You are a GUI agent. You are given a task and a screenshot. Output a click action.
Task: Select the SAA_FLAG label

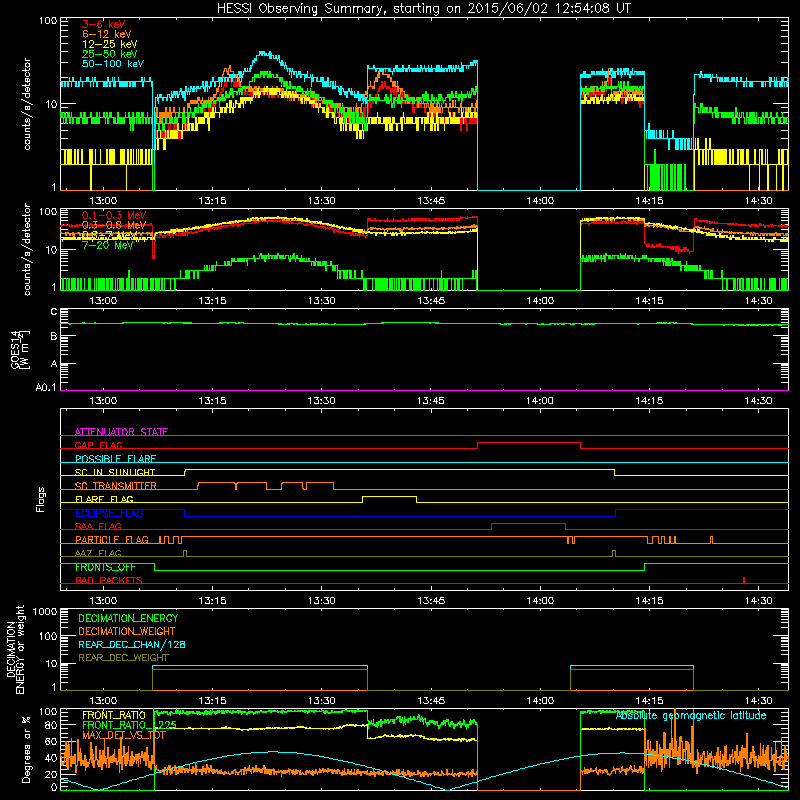(98, 526)
